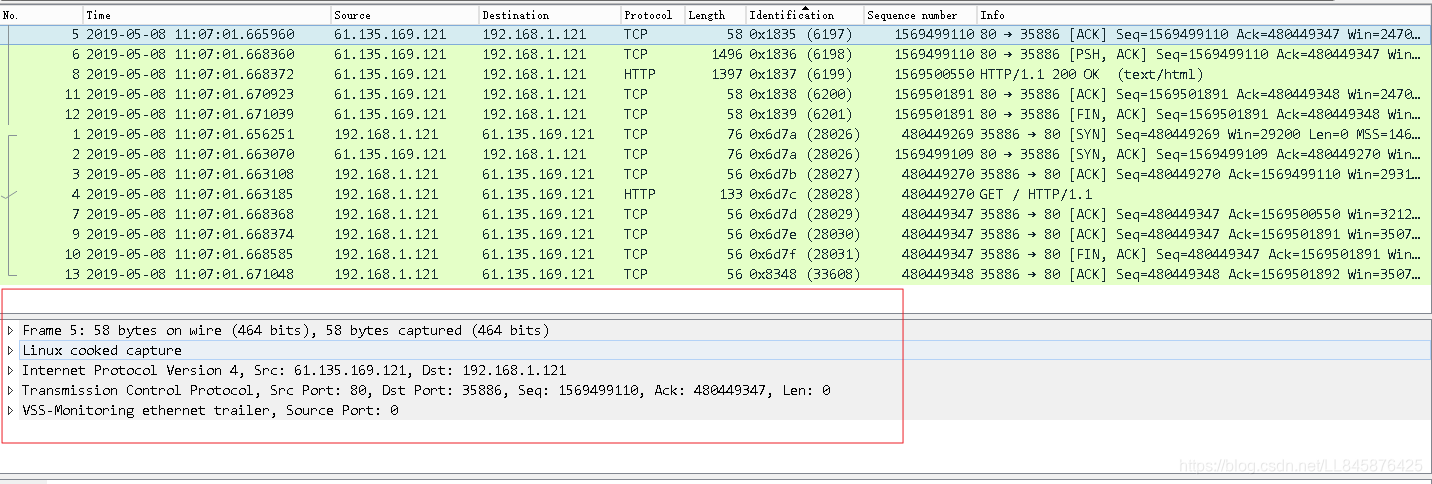Expand the Frame 5 details row
1432x484 pixels.
(x=11, y=330)
